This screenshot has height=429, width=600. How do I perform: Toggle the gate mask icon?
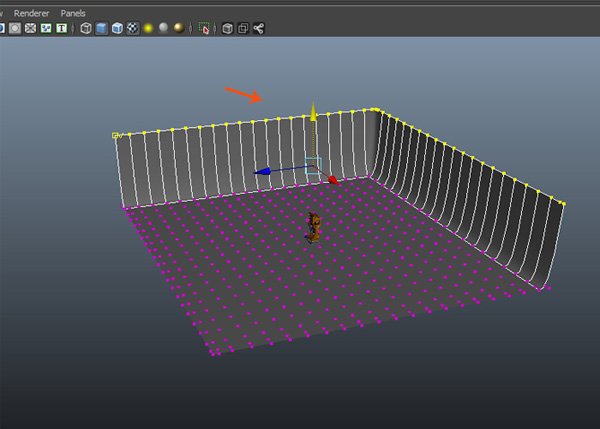click(15, 28)
